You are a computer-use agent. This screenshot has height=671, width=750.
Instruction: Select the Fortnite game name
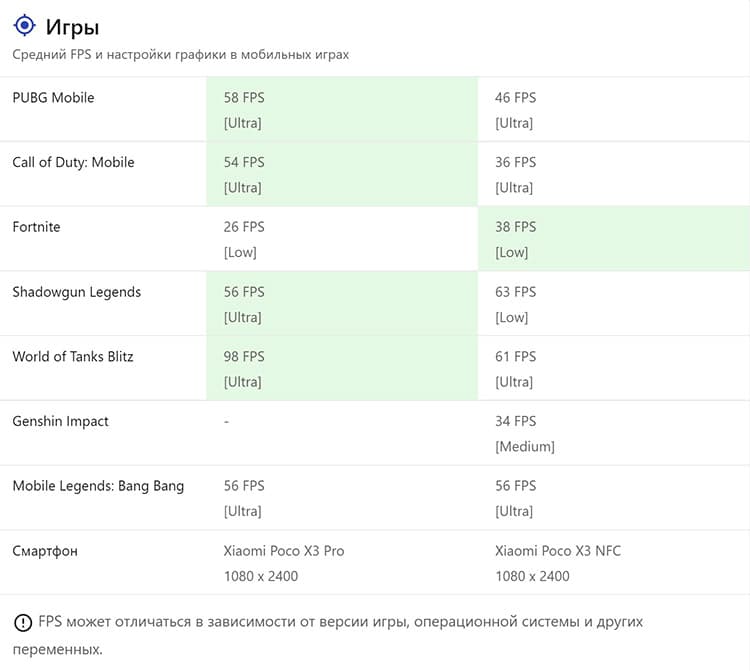(36, 227)
